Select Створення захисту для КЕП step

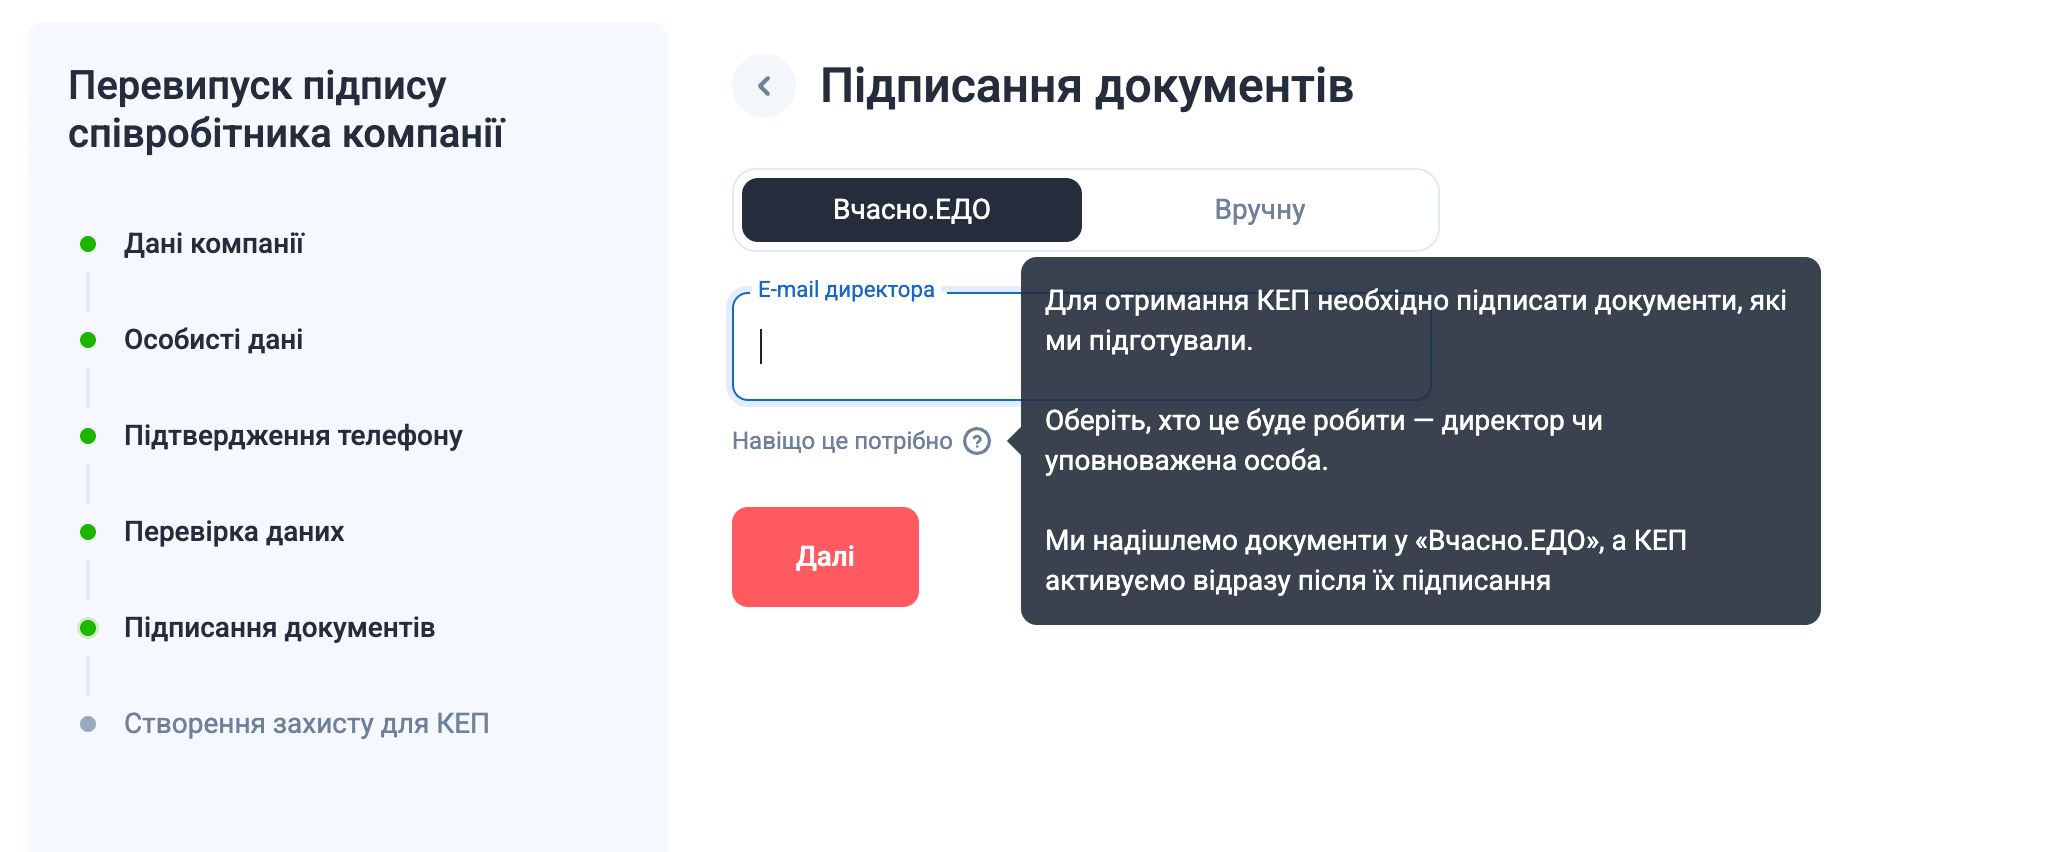pos(306,724)
